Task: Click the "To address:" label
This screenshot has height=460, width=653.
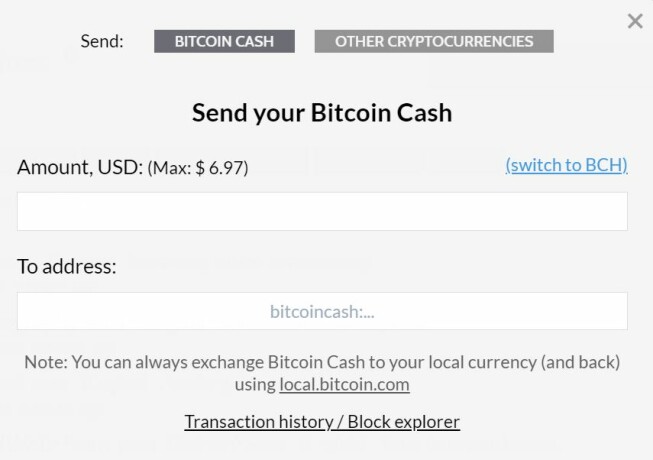Action: pos(67,266)
